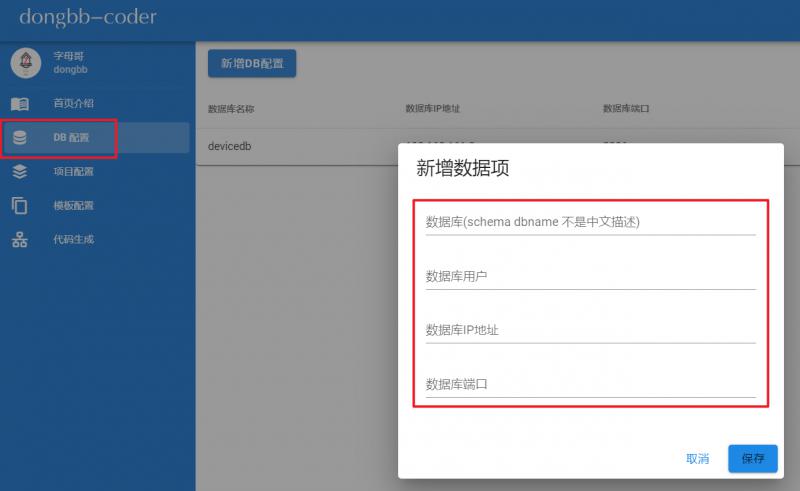Viewport: 800px width, 491px height.
Task: Click the username 字母哥 in sidebar
Action: 68,56
